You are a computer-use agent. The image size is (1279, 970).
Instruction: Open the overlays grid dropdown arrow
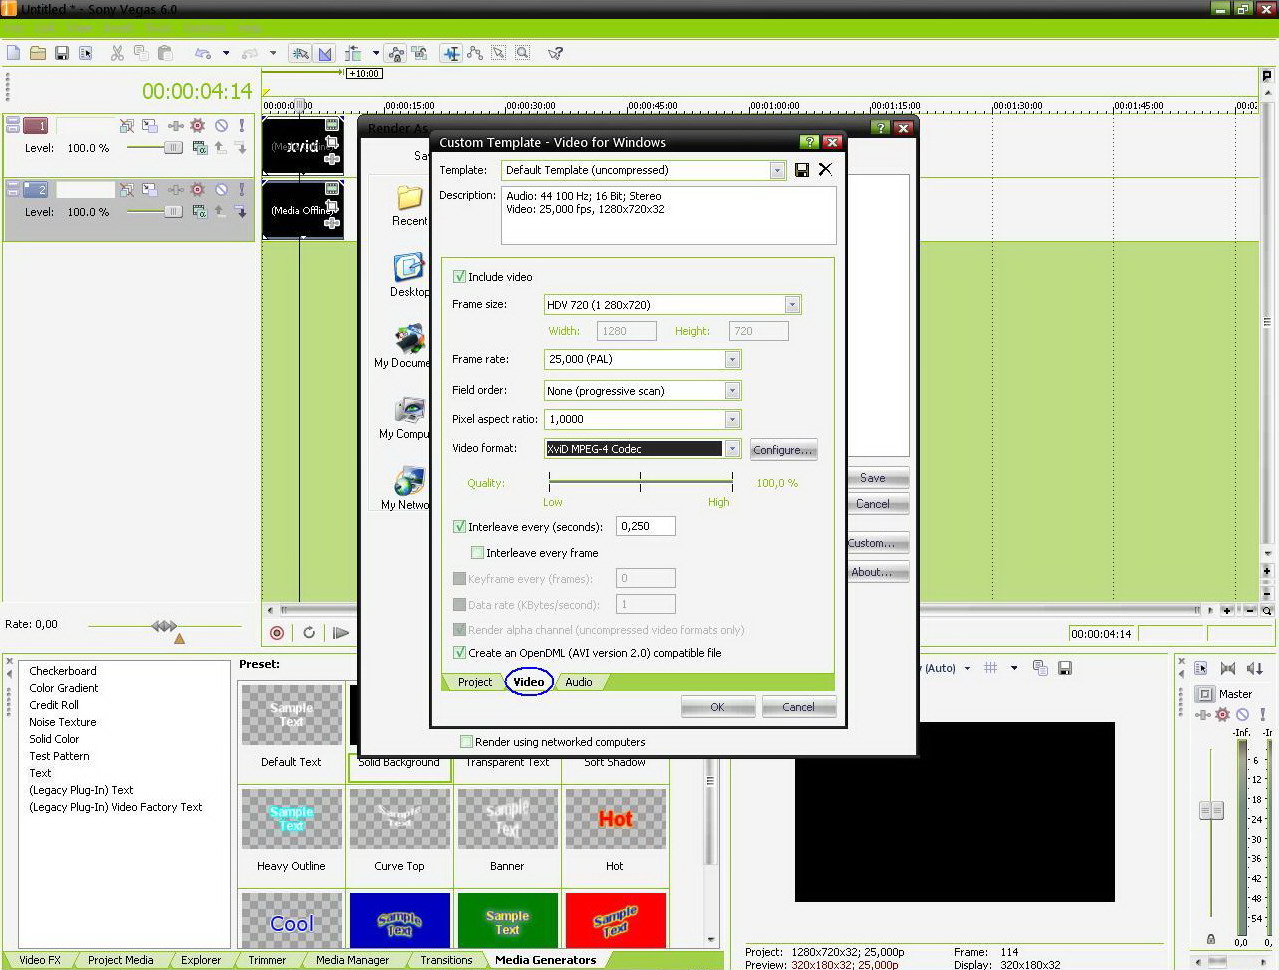(1014, 668)
